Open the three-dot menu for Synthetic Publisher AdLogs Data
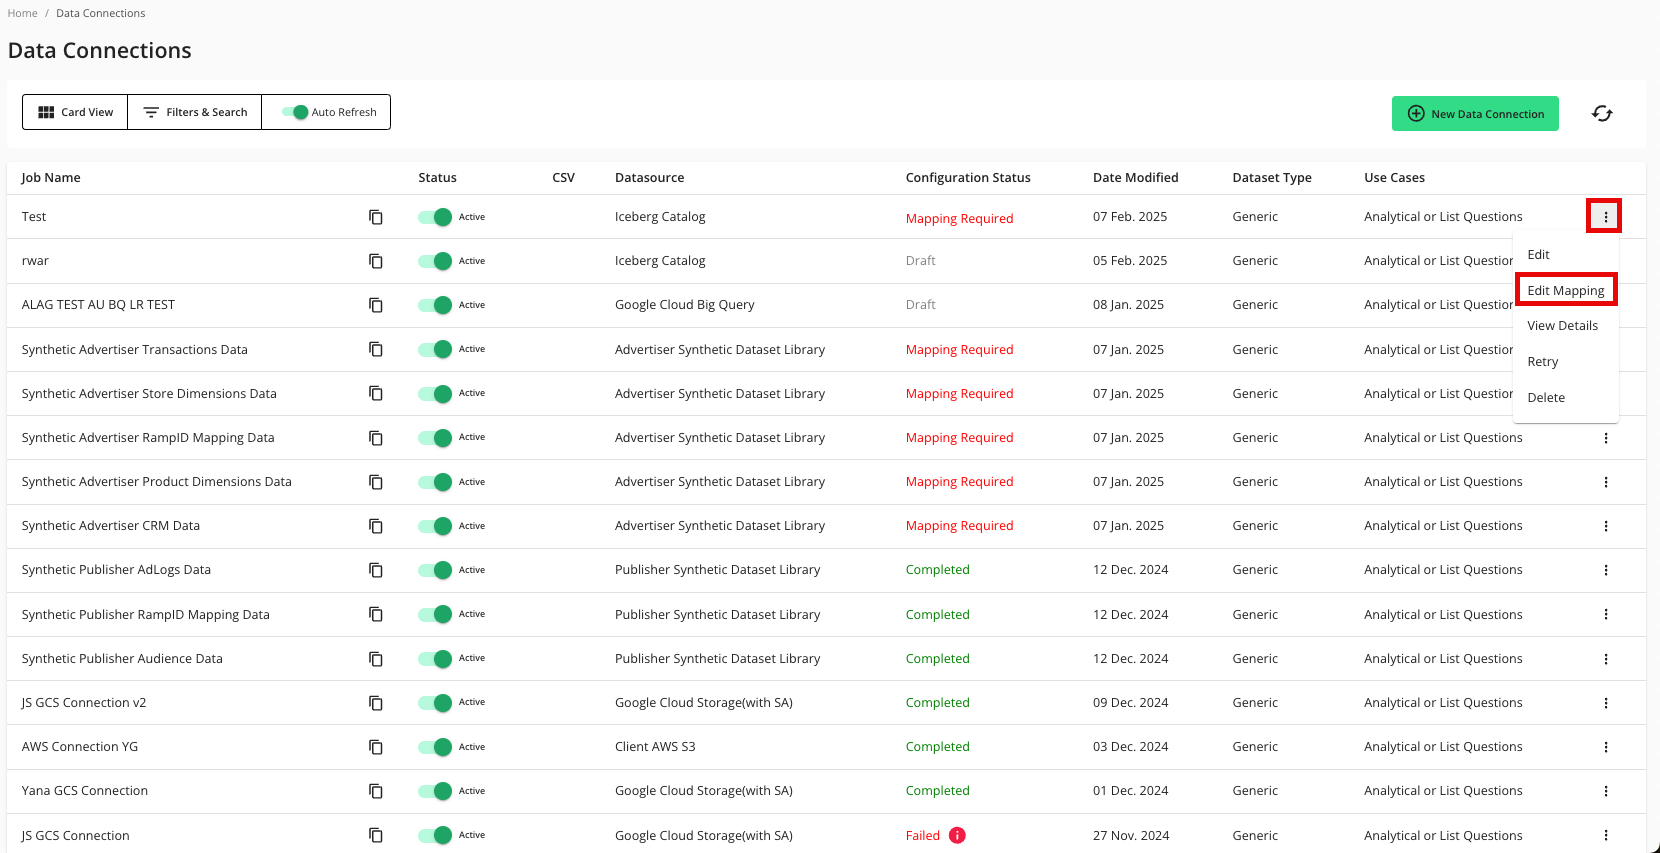This screenshot has width=1660, height=853. pos(1606,570)
